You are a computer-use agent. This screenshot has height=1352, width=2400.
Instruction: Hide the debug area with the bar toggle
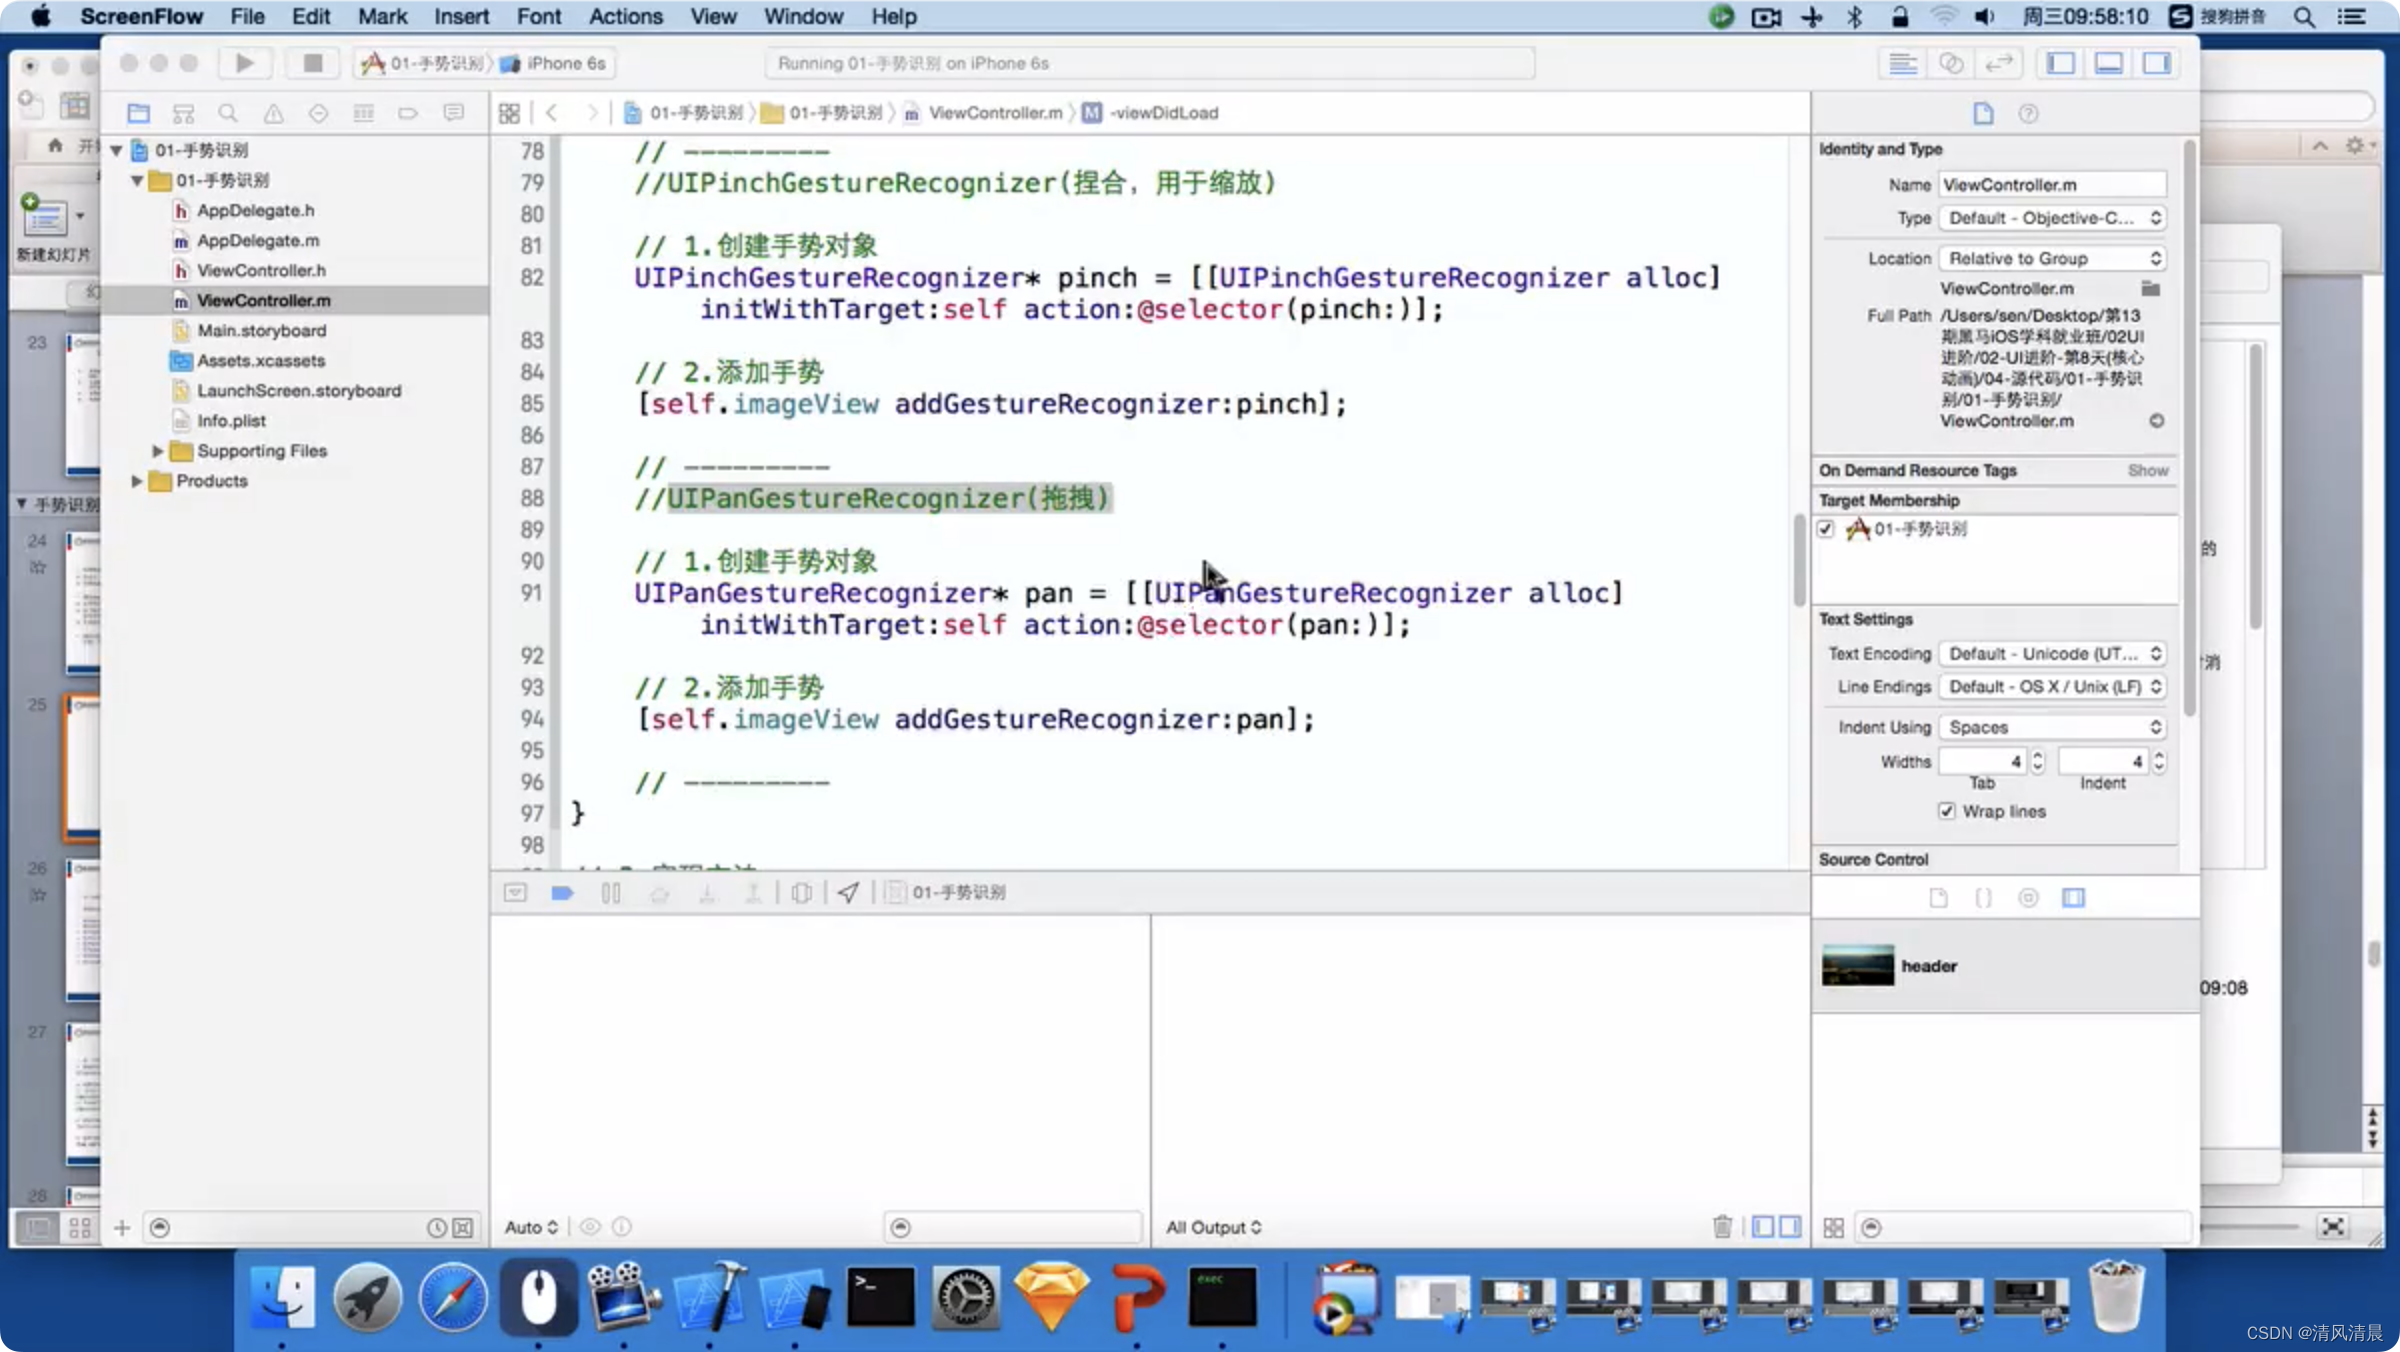(x=515, y=893)
